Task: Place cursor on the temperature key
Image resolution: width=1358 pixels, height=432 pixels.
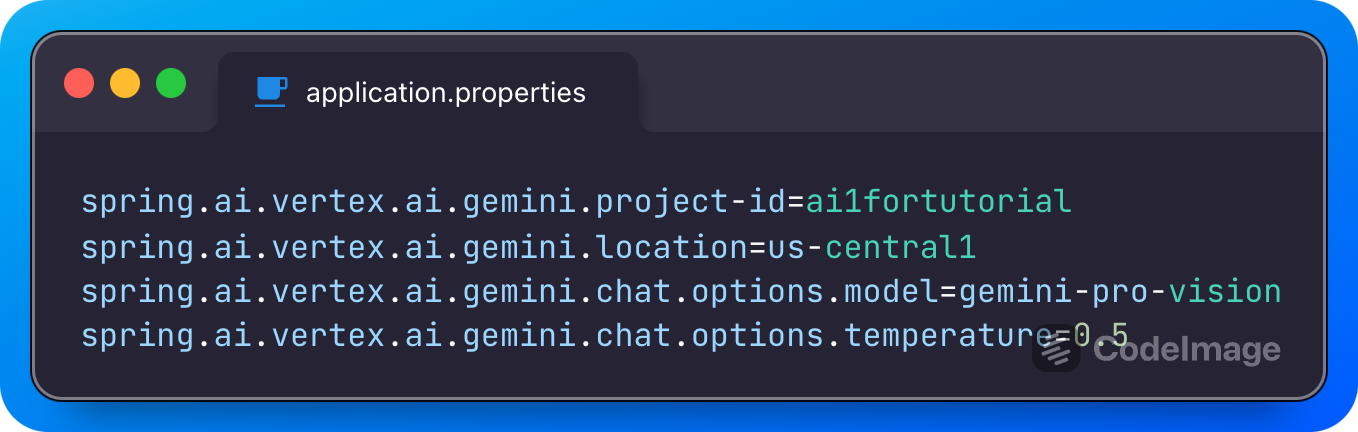Action: (948, 336)
